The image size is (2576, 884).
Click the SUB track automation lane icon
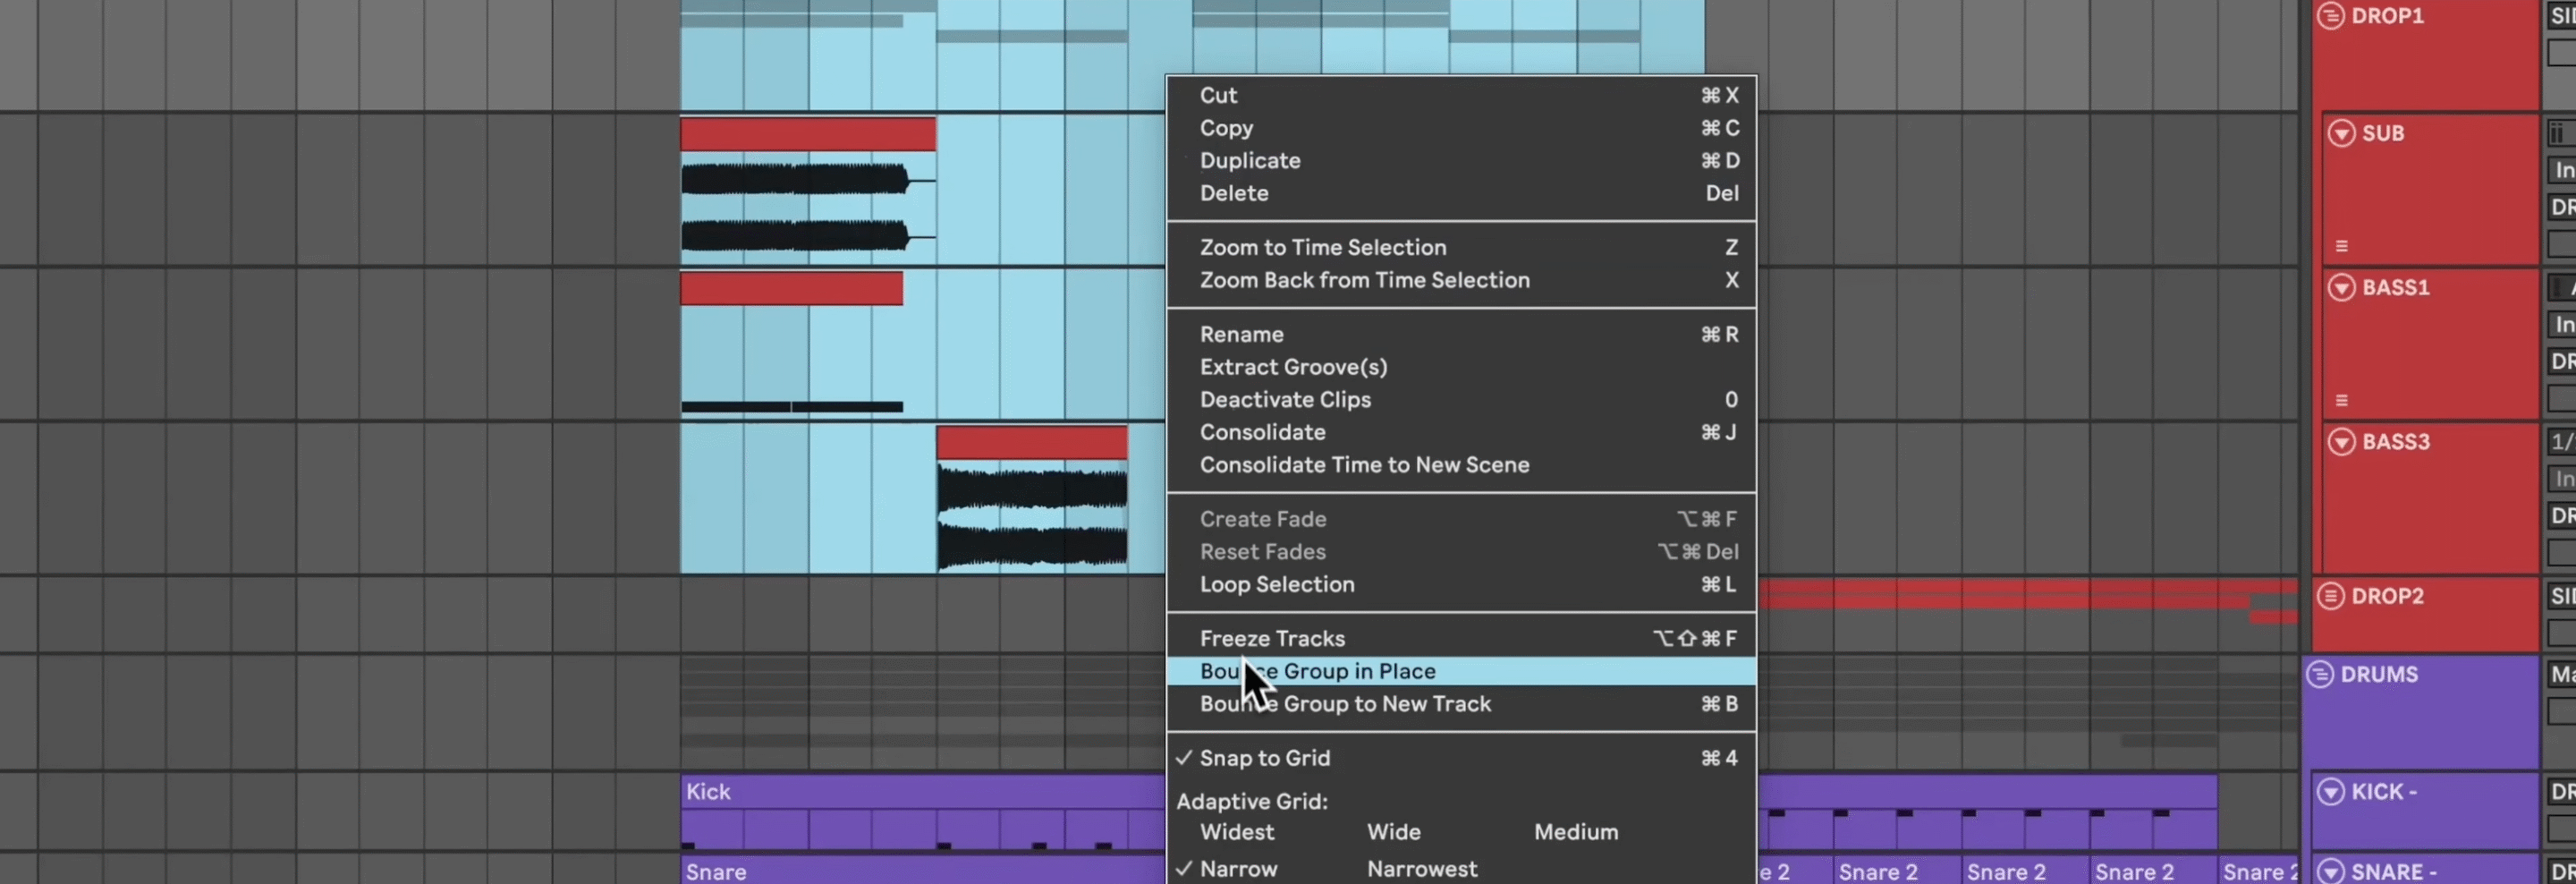(2344, 245)
